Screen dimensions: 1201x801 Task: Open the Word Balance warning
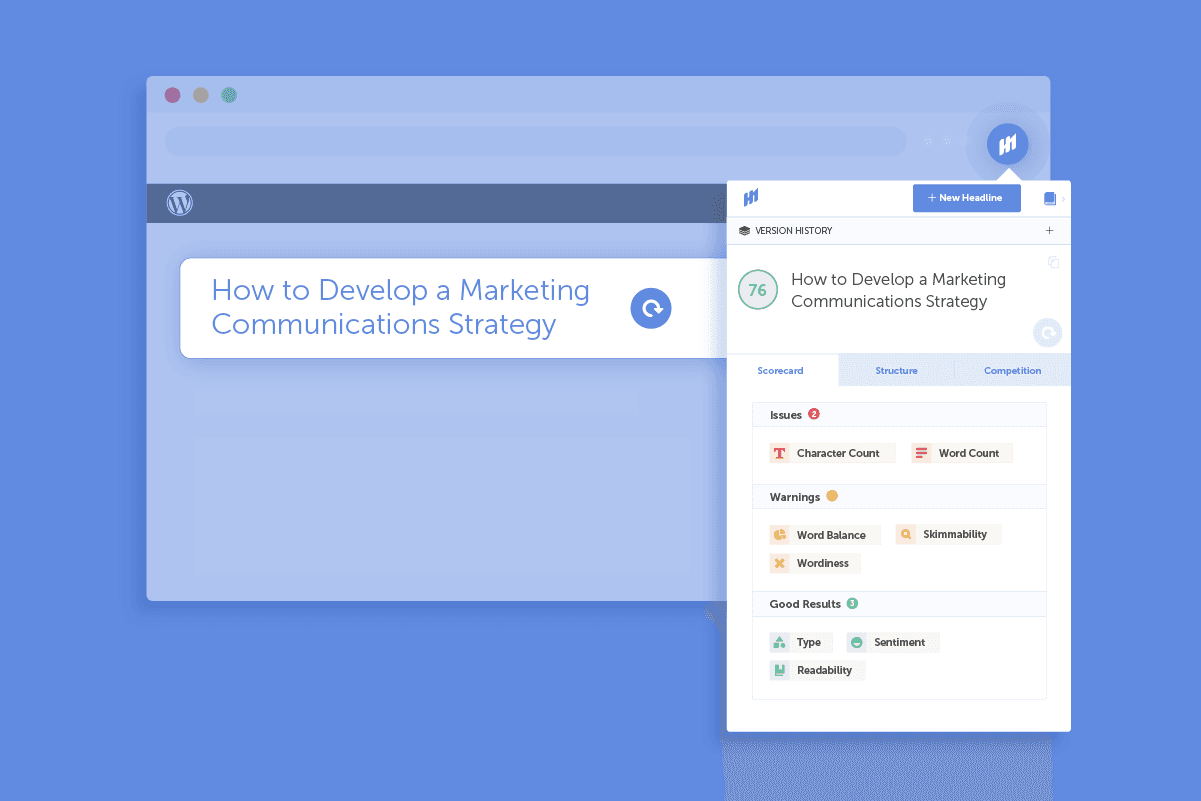(x=825, y=535)
